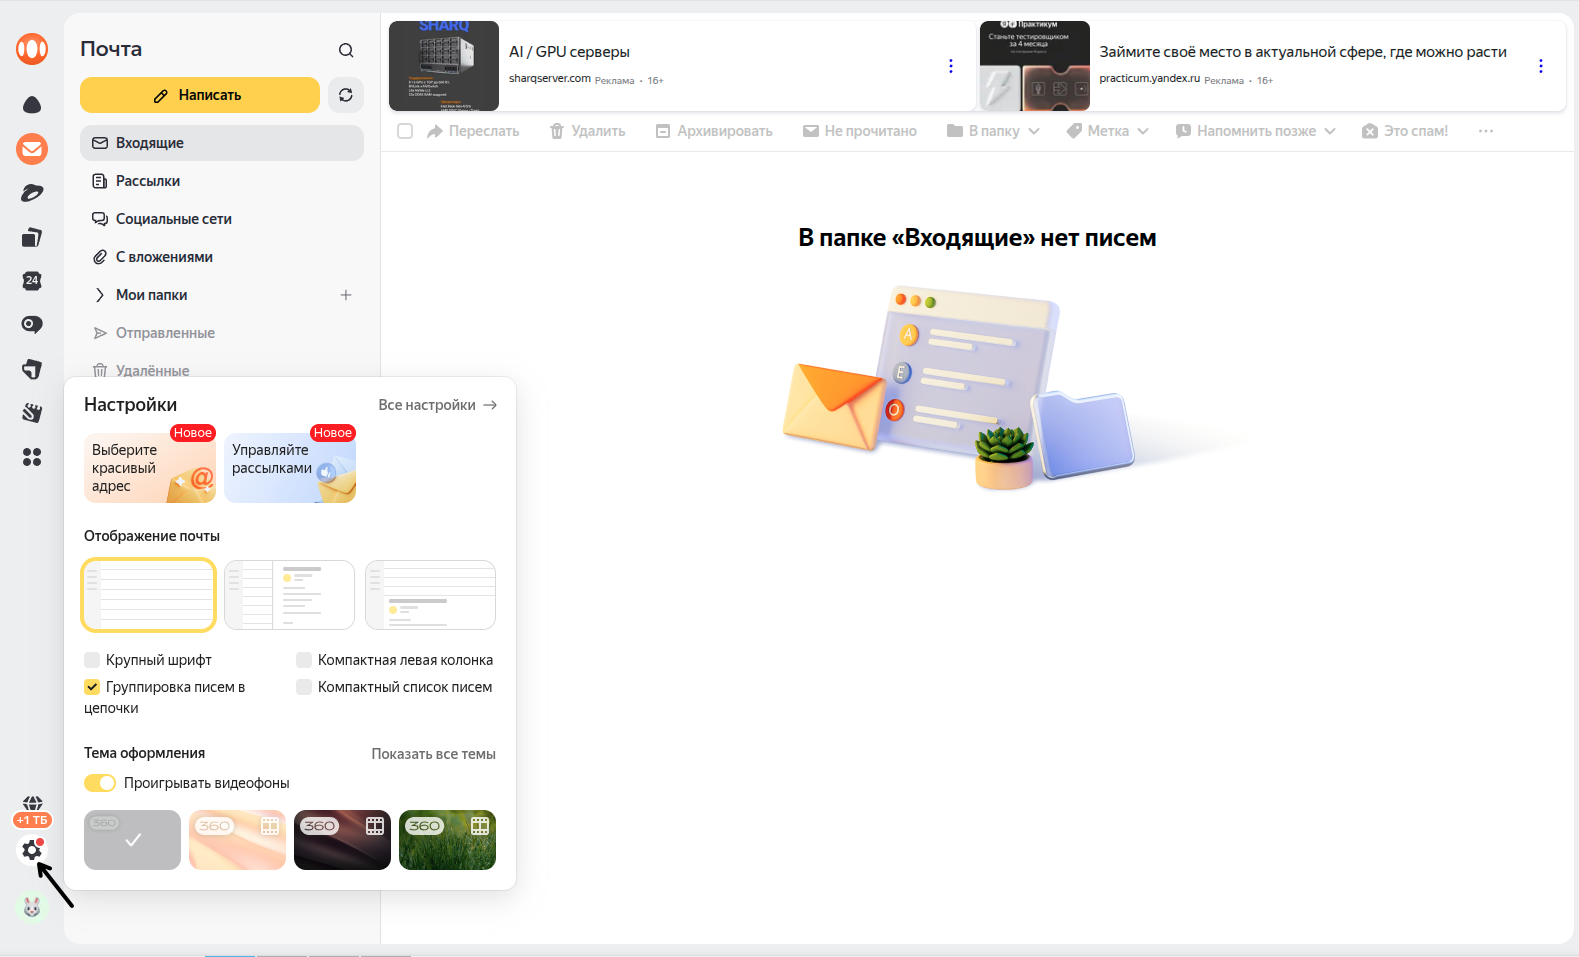The height and width of the screenshot is (957, 1579).
Task: Refresh mail with the circular arrows button
Action: click(346, 95)
